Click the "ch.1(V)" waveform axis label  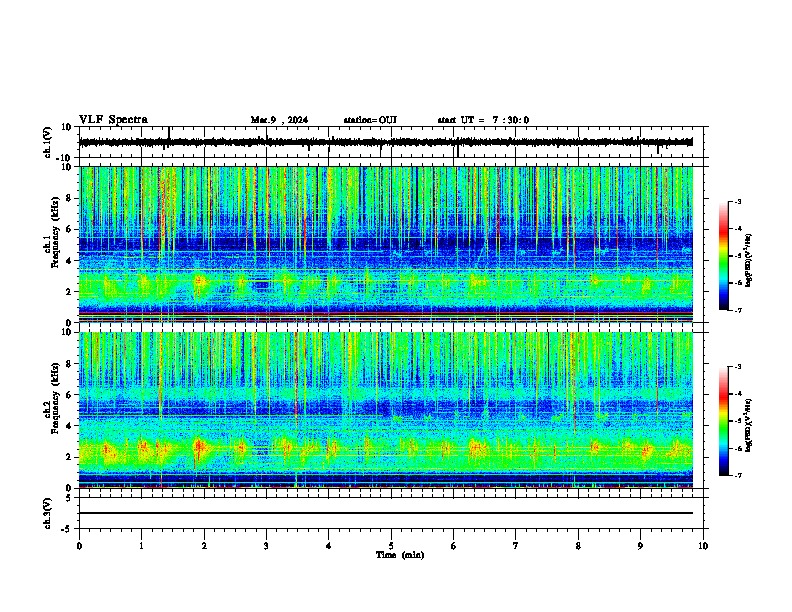[x=48, y=142]
